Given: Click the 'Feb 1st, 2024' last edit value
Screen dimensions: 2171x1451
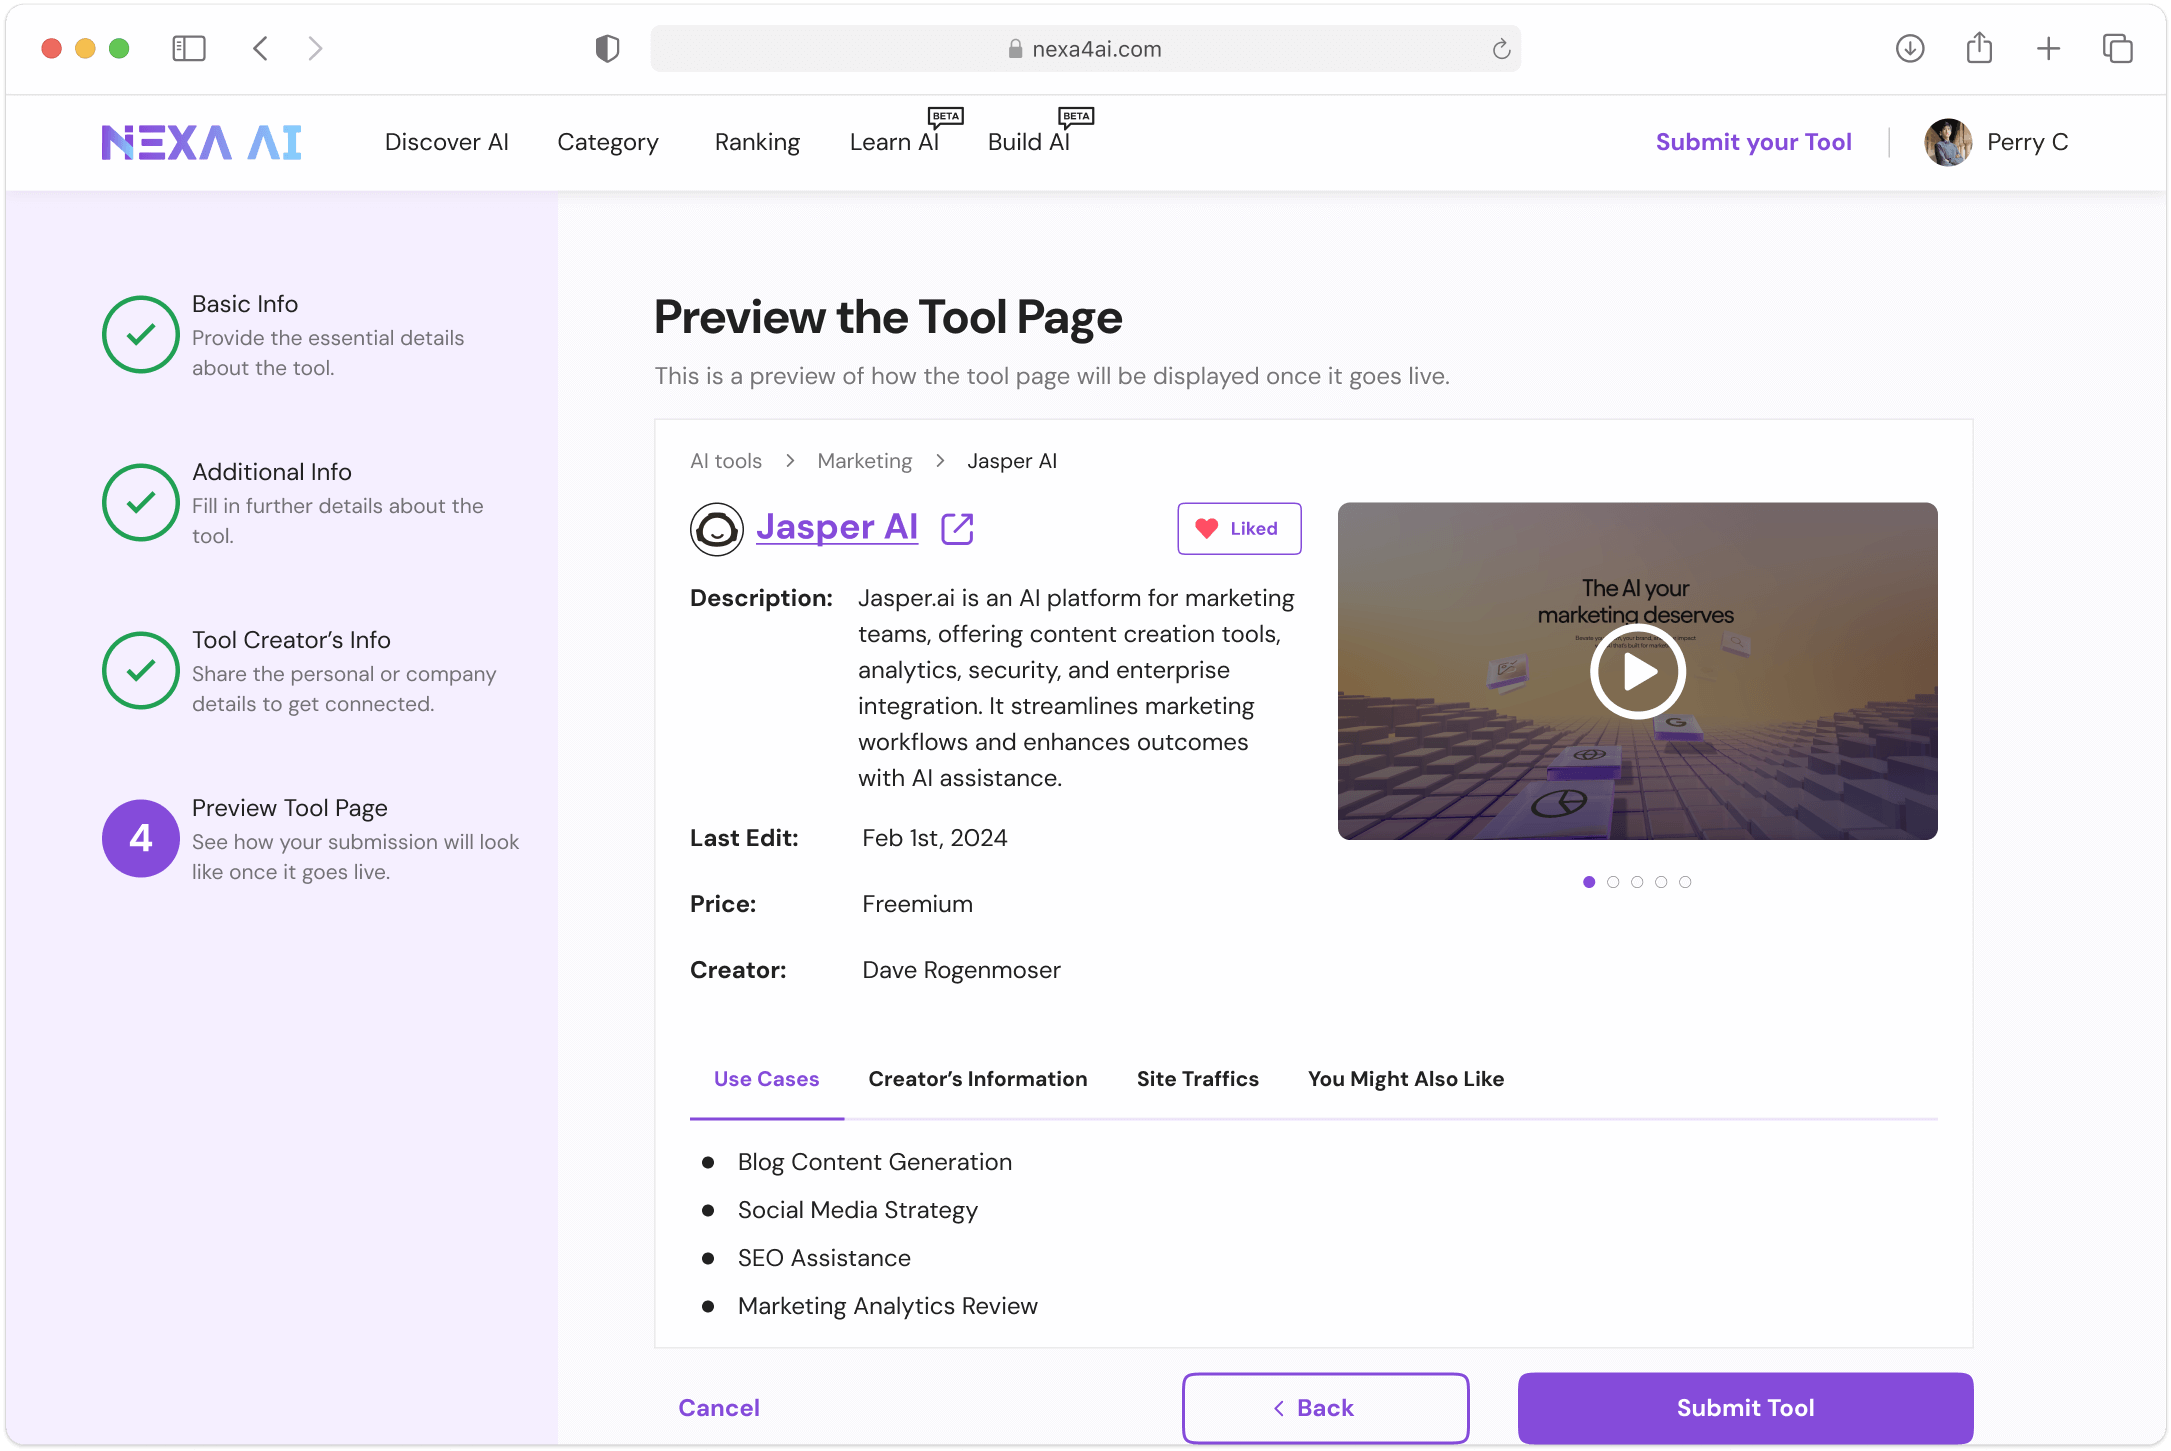Looking at the screenshot, I should click(934, 838).
